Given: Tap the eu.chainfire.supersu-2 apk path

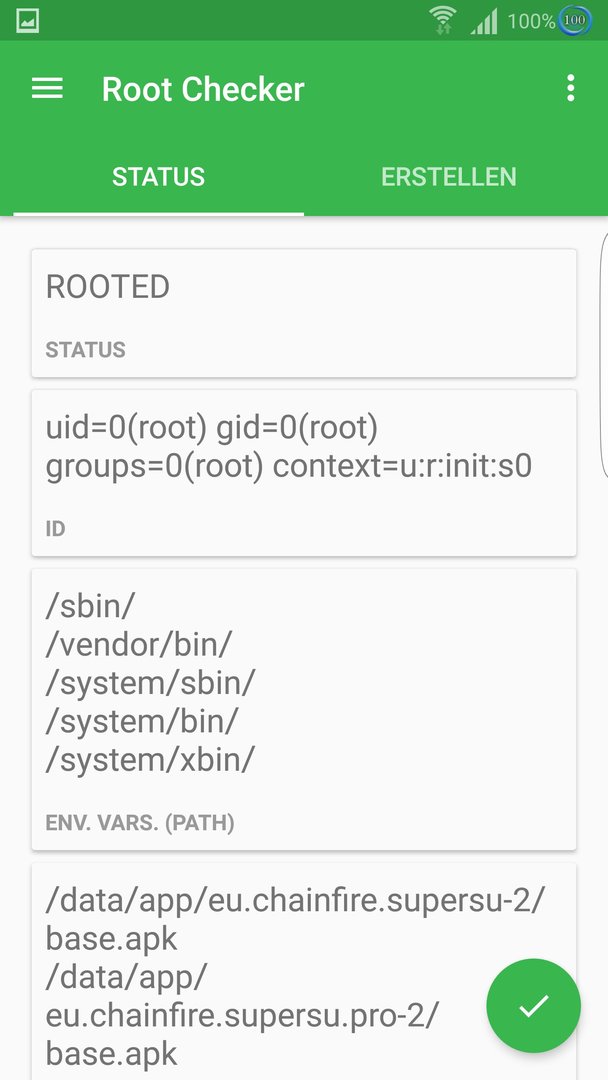Looking at the screenshot, I should (x=295, y=919).
